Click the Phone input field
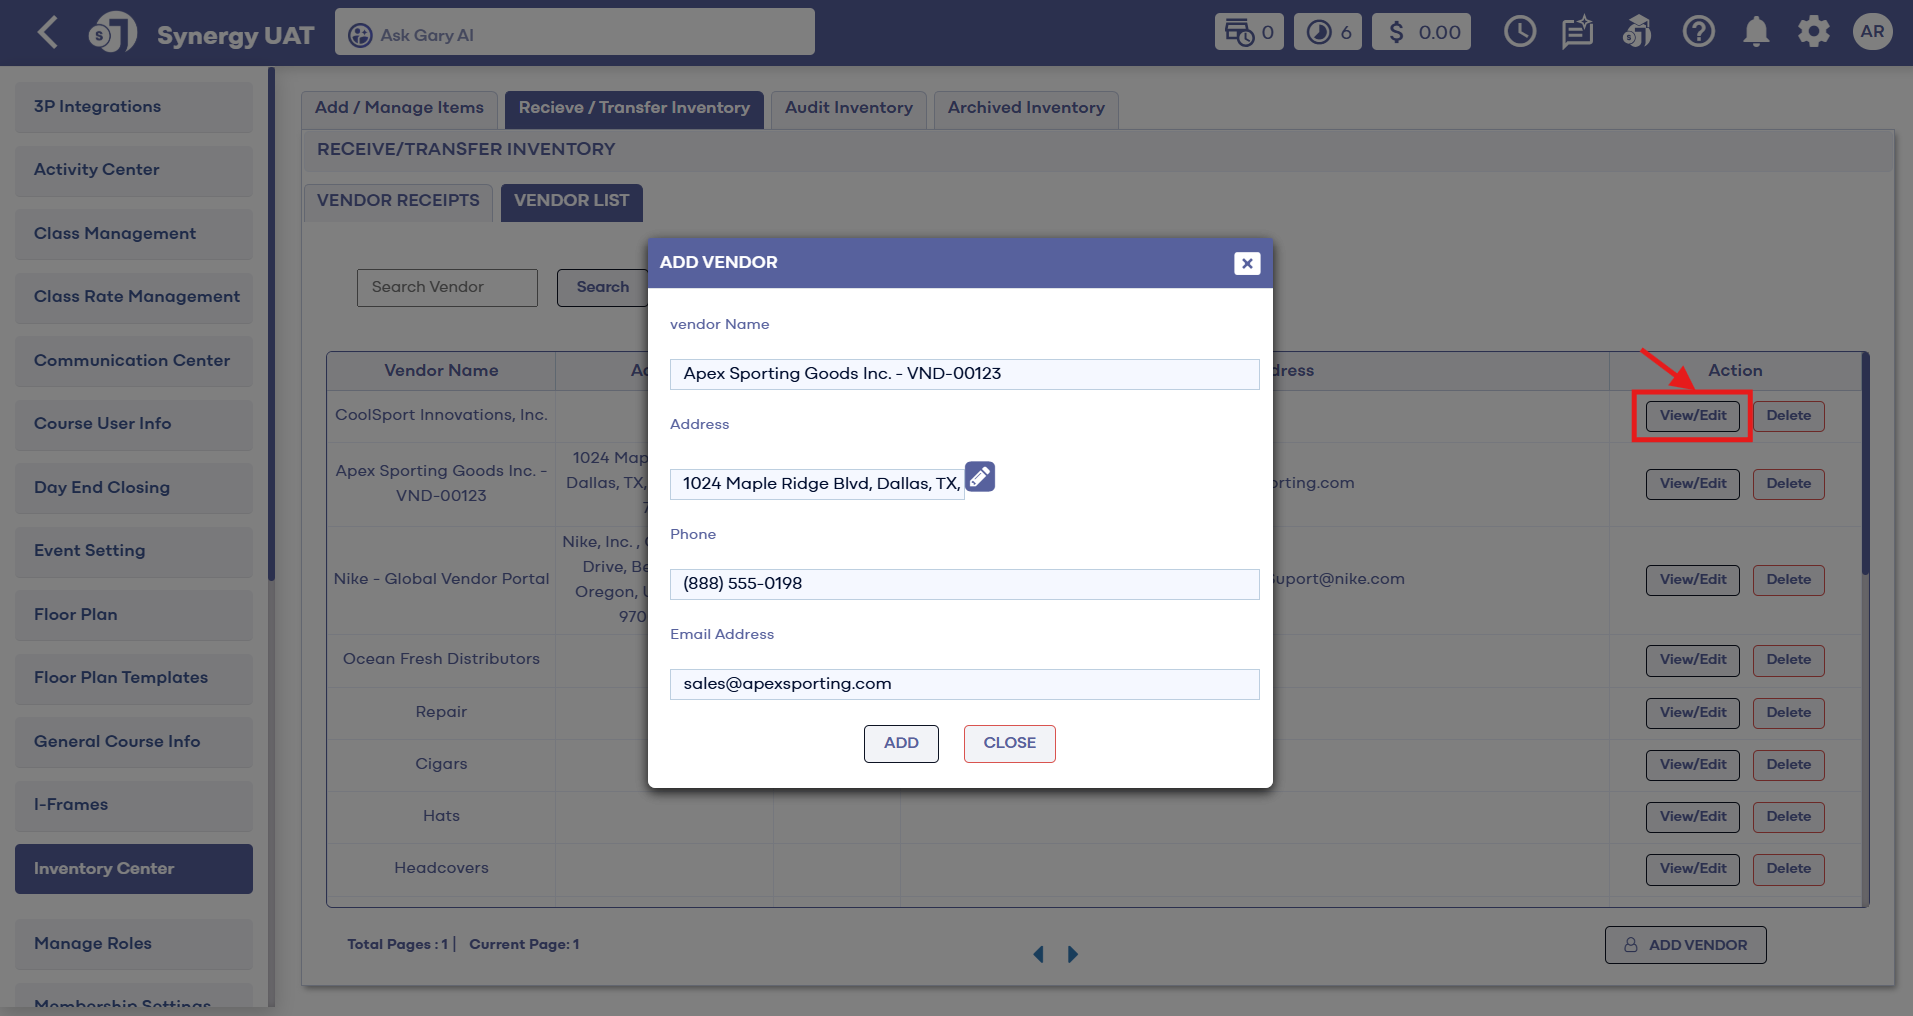Viewport: 1913px width, 1016px height. (964, 584)
